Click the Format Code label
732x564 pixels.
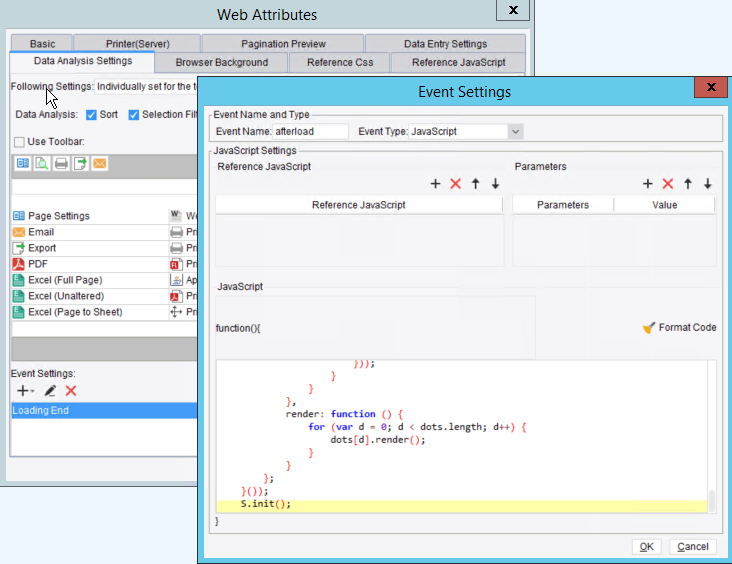(687, 328)
